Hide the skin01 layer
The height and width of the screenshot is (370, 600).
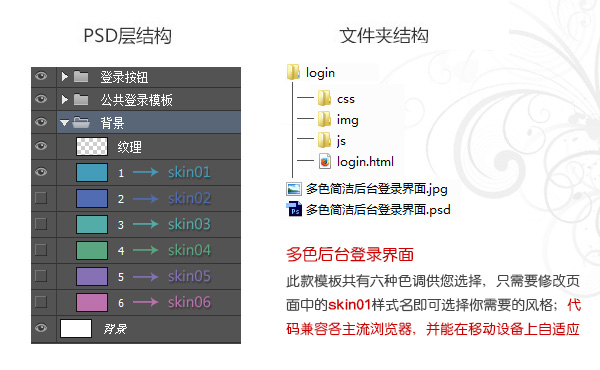pyautogui.click(x=41, y=172)
